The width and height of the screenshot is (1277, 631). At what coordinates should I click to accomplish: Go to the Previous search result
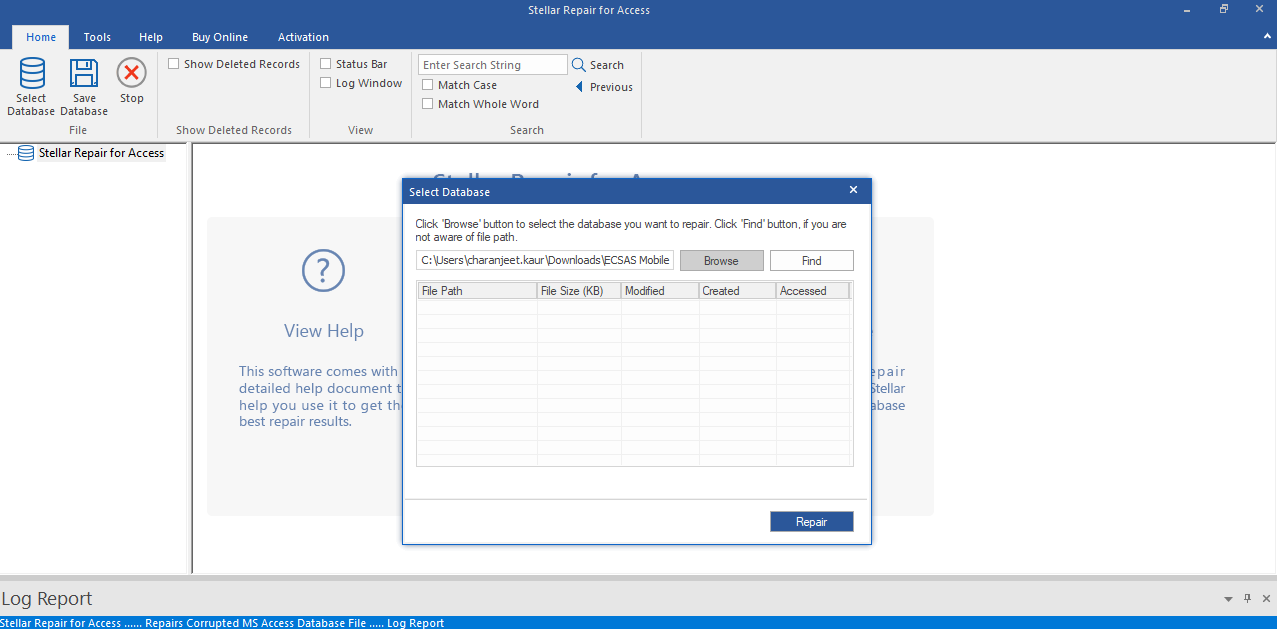click(x=605, y=87)
